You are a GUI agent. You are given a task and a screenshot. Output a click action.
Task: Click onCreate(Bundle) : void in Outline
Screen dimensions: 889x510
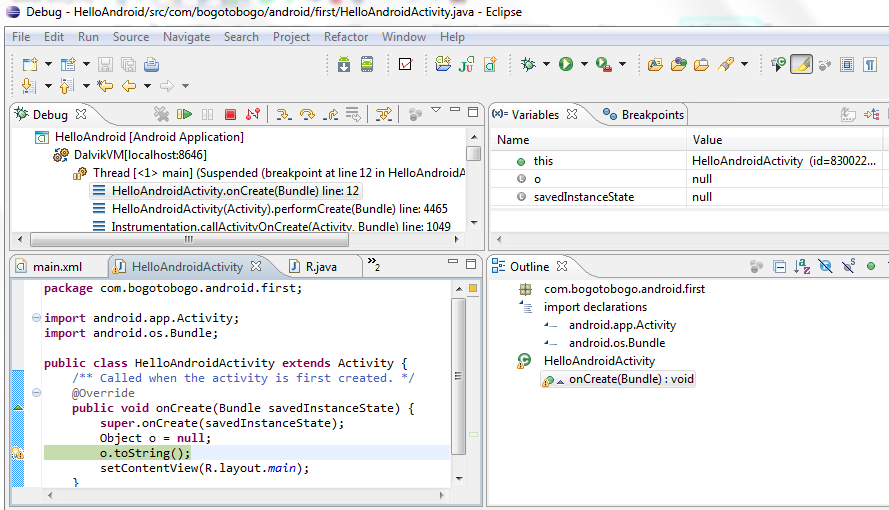point(618,379)
